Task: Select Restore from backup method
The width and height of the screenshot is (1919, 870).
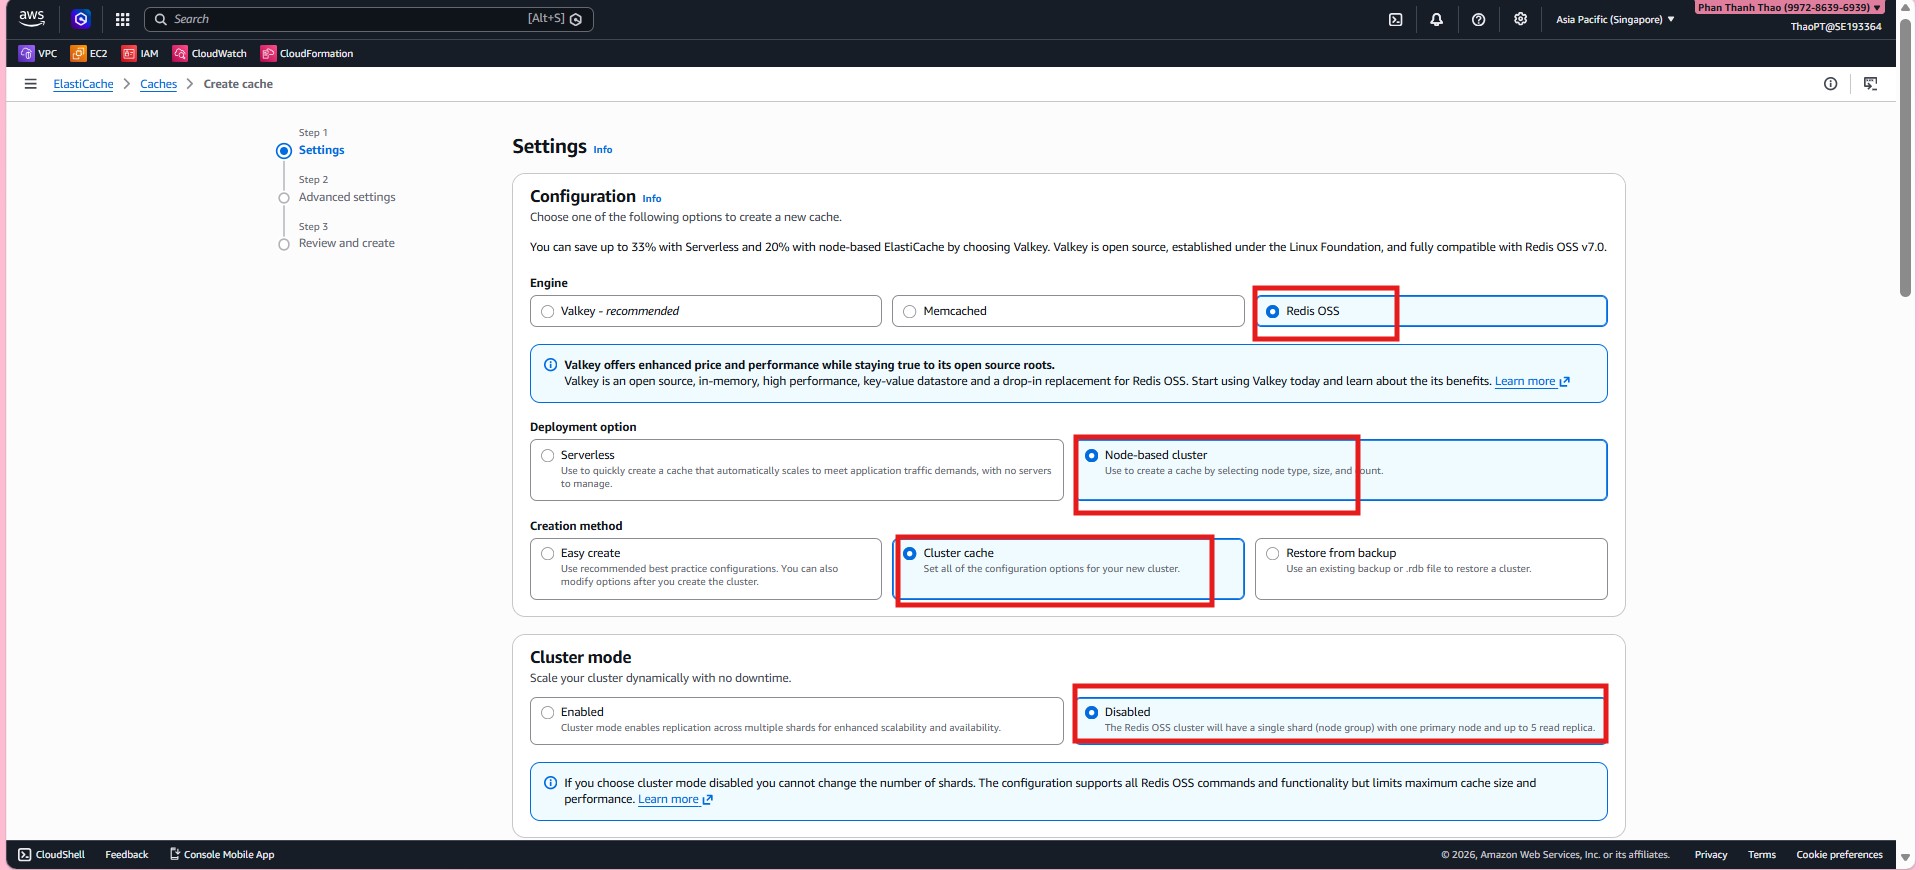Action: click(1431, 569)
